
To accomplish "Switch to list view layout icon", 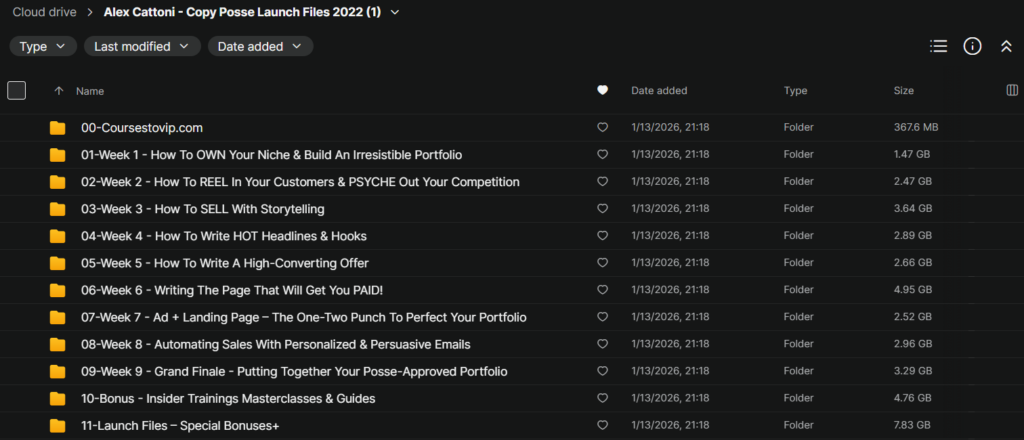I will tap(938, 46).
